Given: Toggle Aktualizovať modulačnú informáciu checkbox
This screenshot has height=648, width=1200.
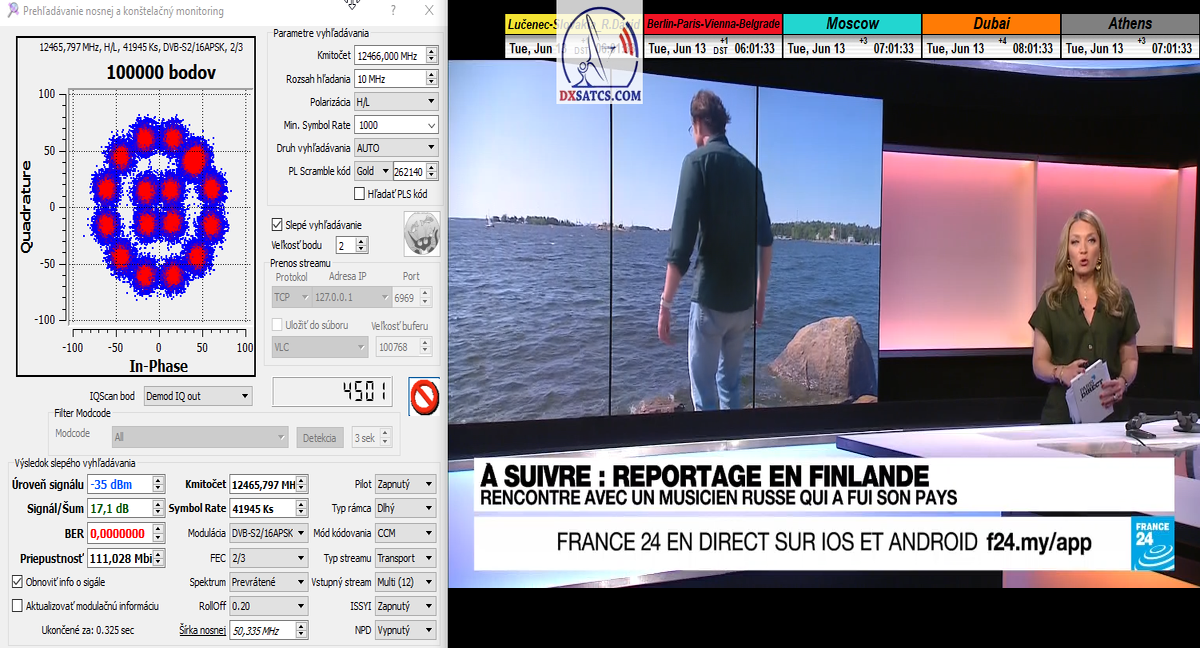Looking at the screenshot, I should pos(17,605).
